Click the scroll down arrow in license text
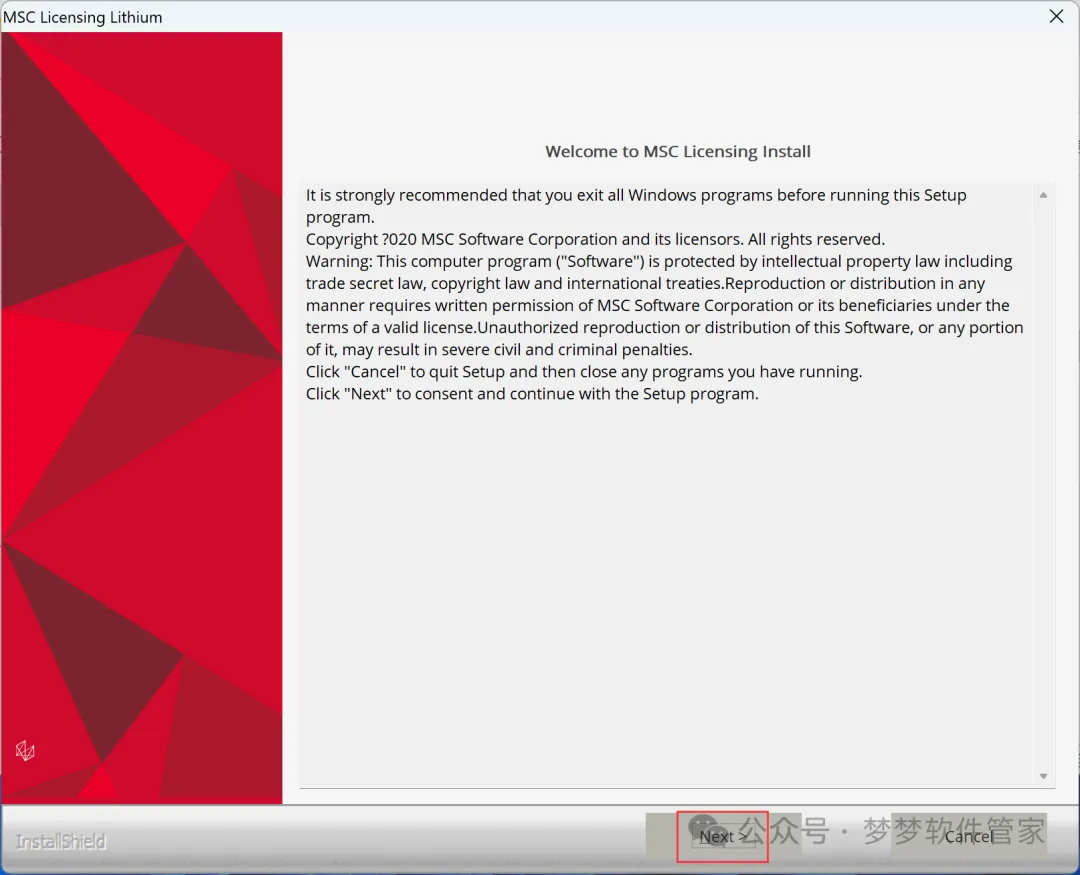The image size is (1080, 875). pyautogui.click(x=1043, y=776)
